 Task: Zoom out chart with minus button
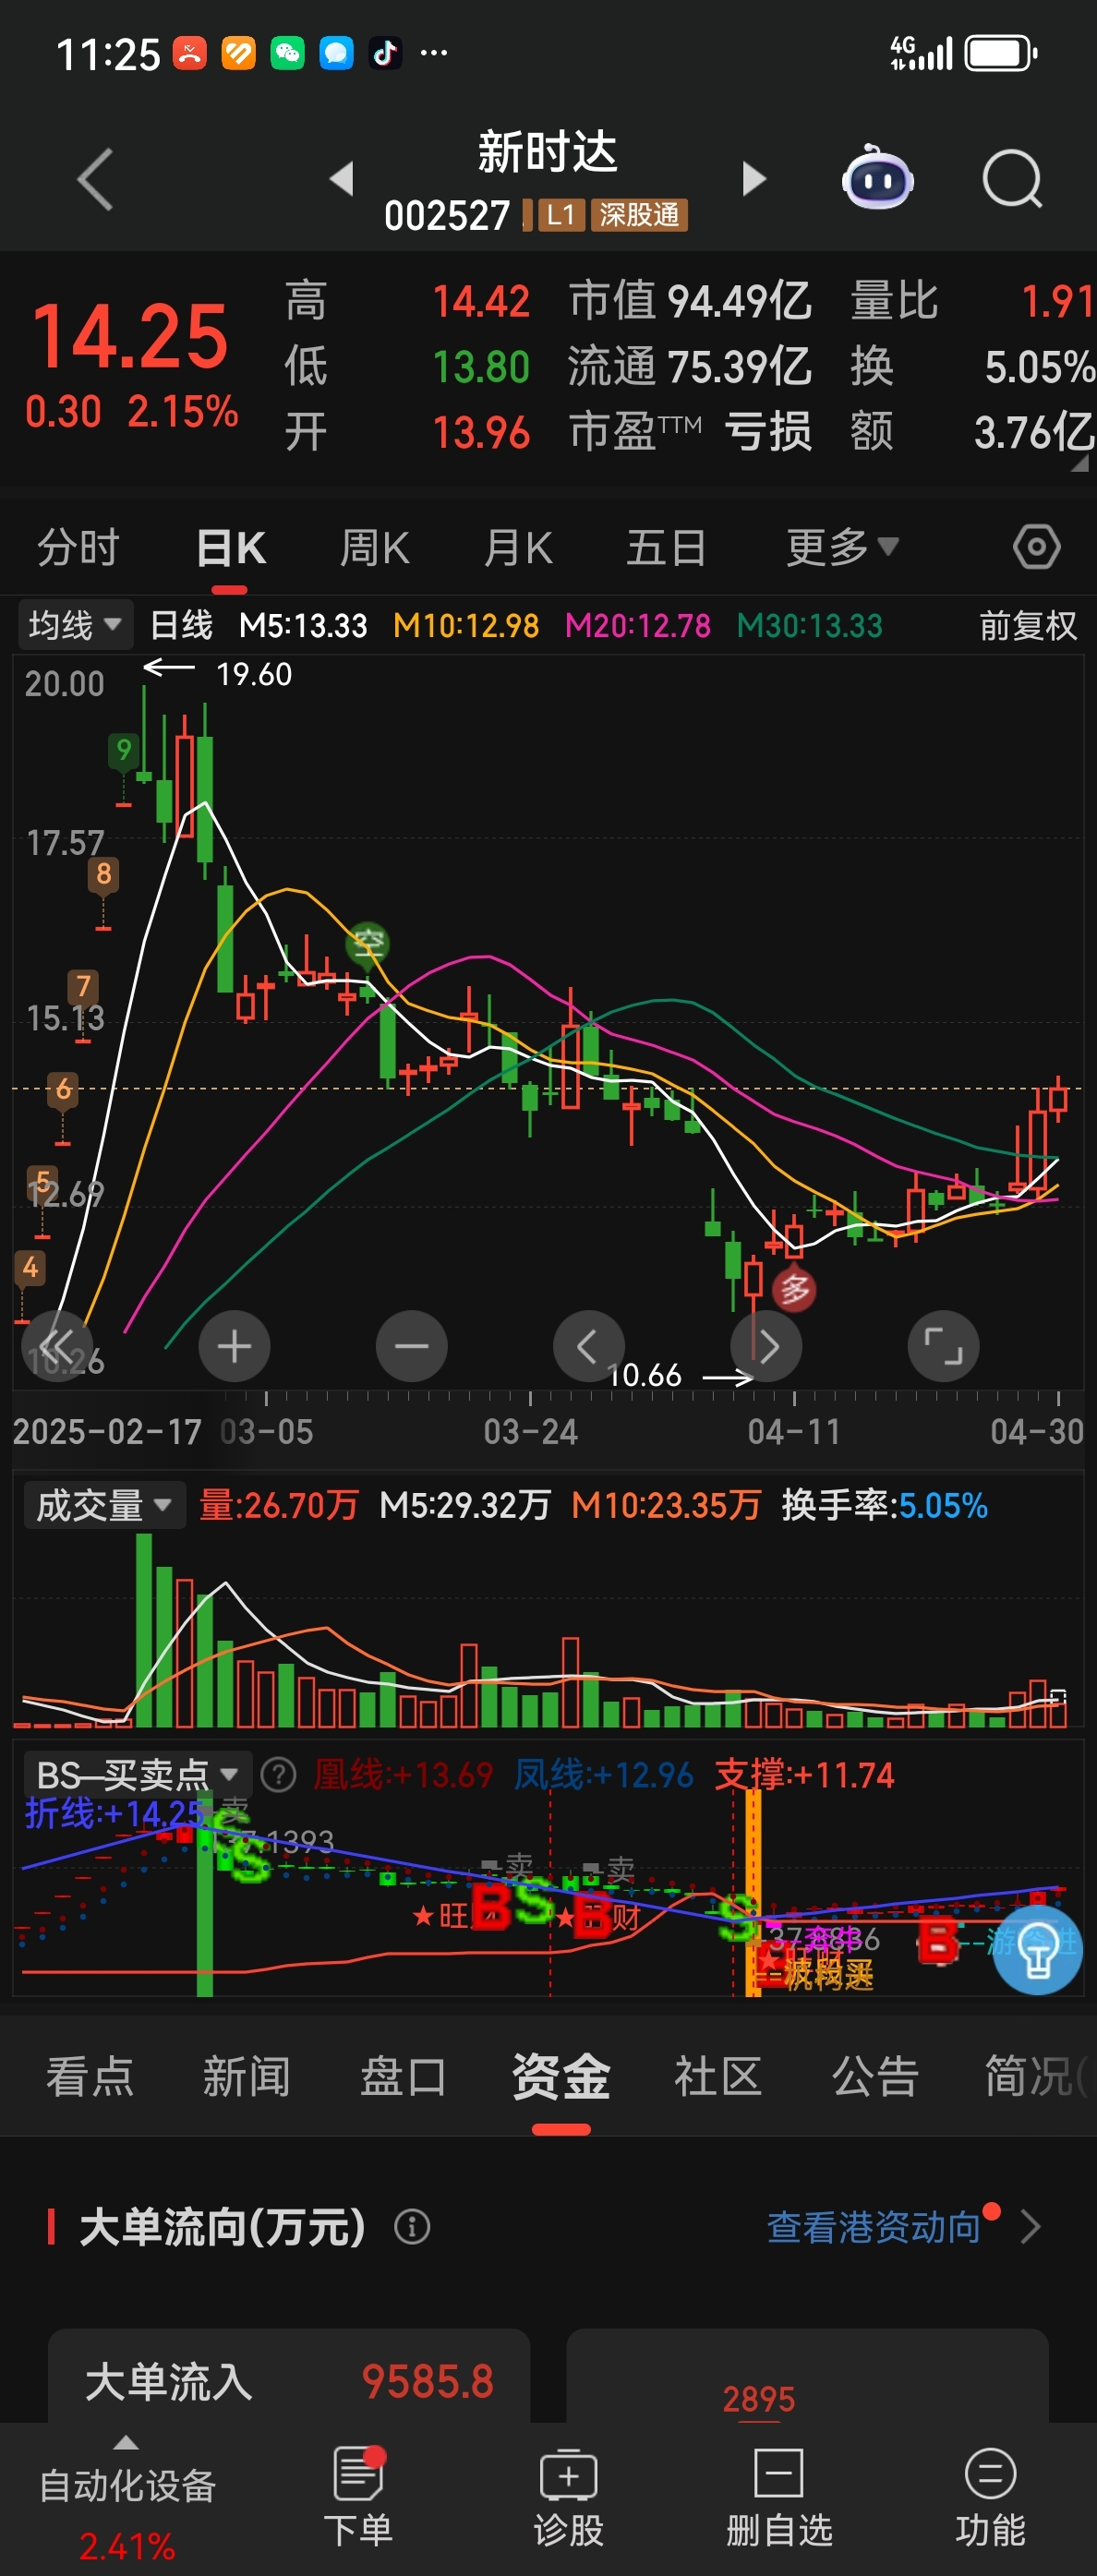(411, 1346)
